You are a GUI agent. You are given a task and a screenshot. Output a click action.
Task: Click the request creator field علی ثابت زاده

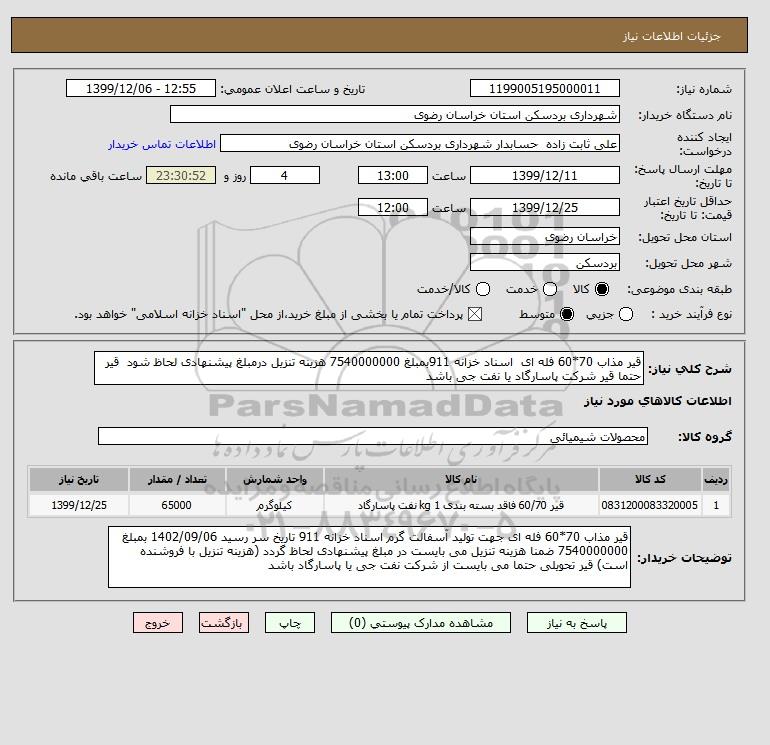tap(420, 144)
